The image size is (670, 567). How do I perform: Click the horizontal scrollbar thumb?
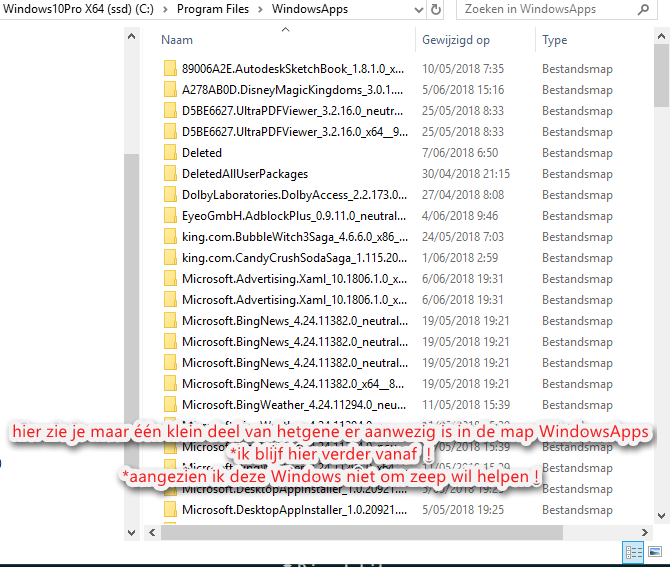coord(361,532)
